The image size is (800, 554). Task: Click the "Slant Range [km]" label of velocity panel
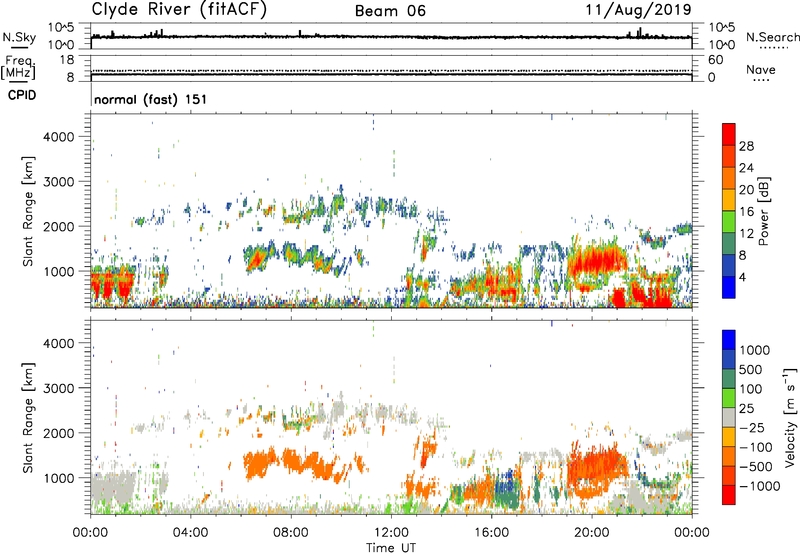tap(28, 418)
